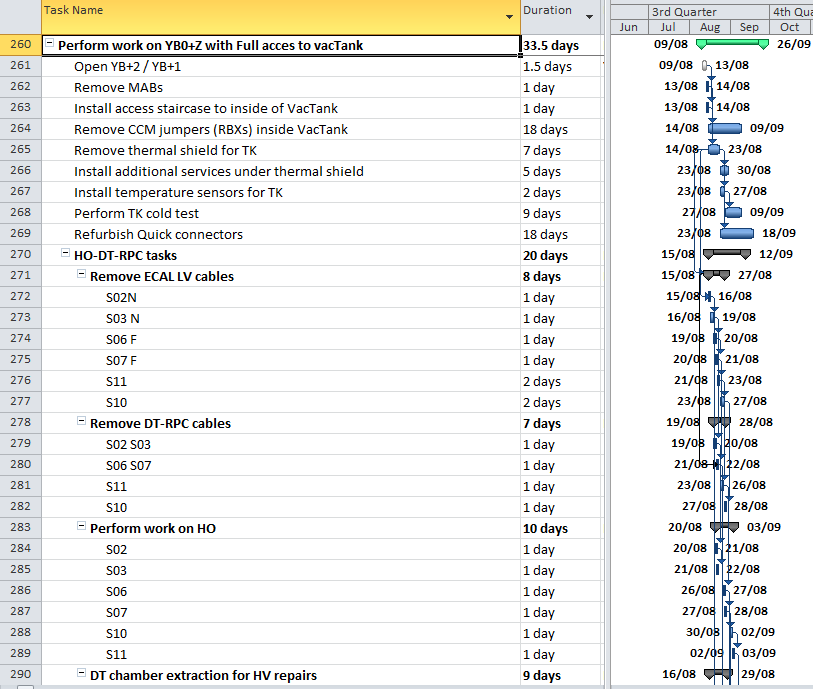Click the black summary bar ending 12/09
Image resolution: width=813 pixels, height=689 pixels.
(x=727, y=253)
